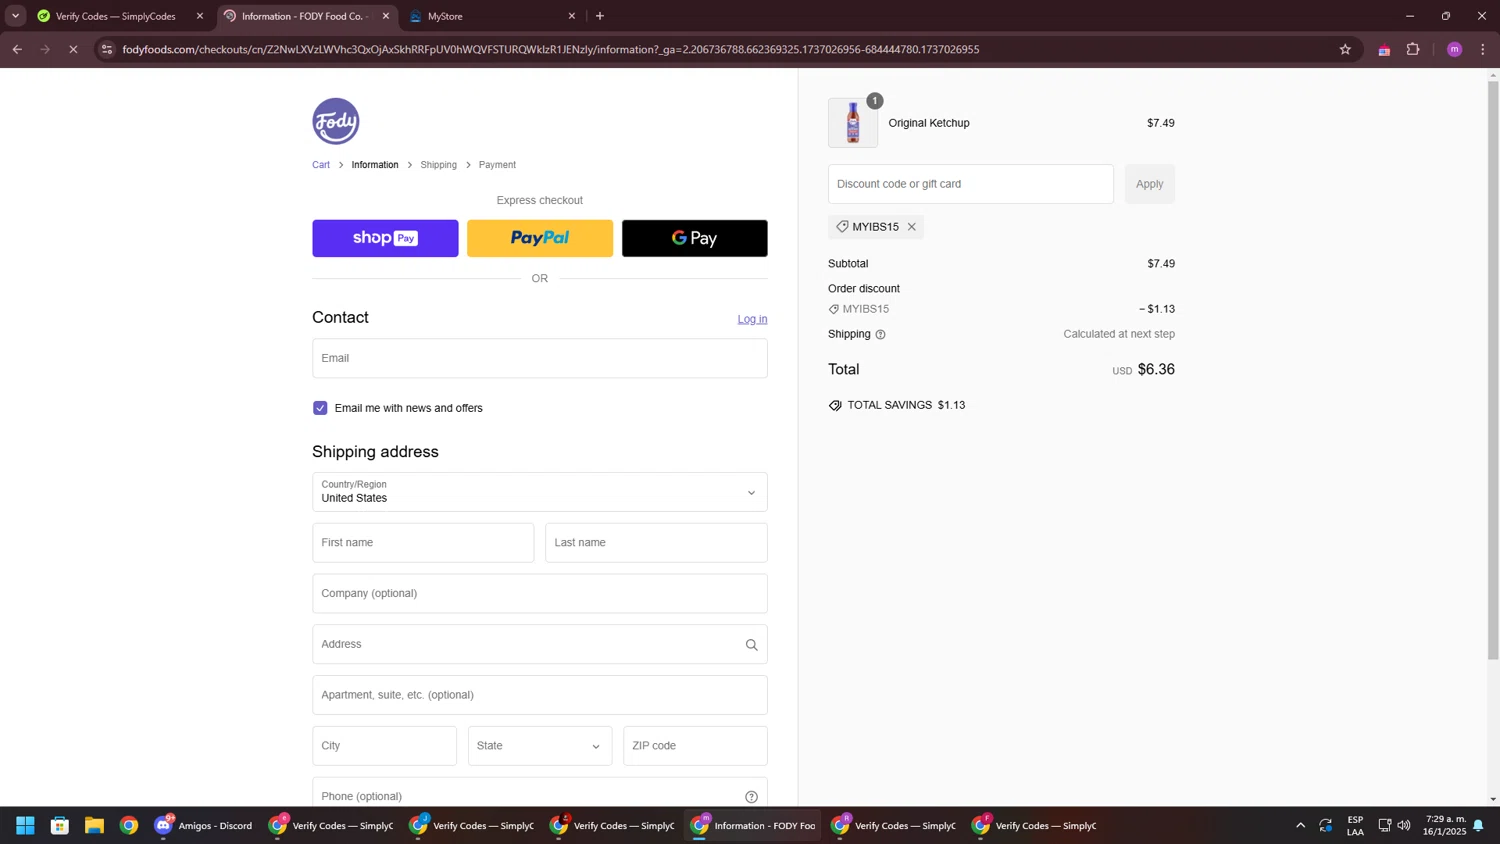Open Chrome three-dot menu
This screenshot has width=1500, height=844.
click(x=1483, y=49)
